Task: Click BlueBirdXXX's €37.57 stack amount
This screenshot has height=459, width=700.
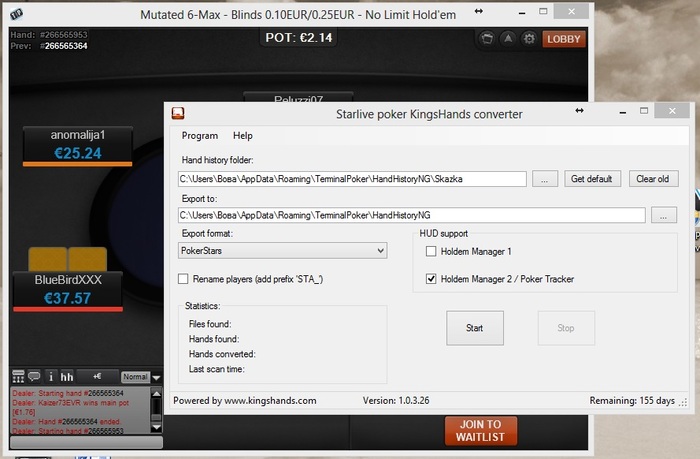Action: click(67, 298)
